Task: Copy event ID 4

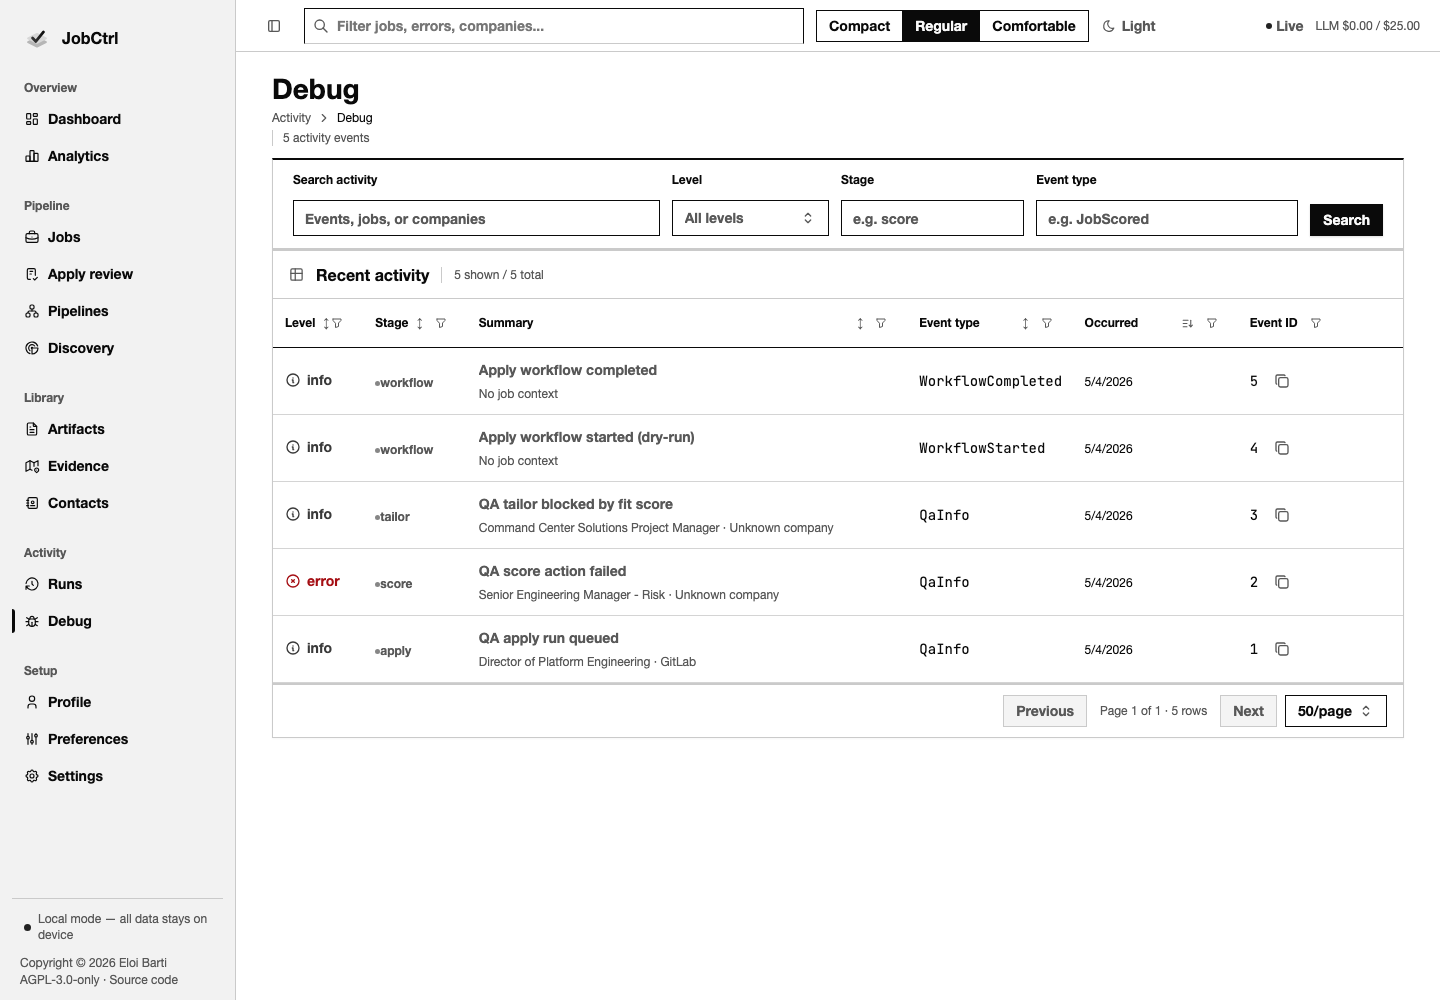Action: coord(1282,448)
